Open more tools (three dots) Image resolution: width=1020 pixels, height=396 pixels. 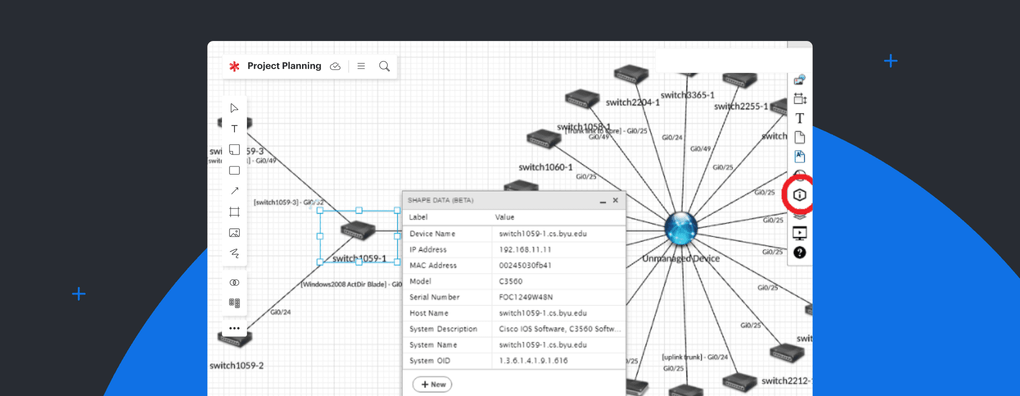click(x=234, y=328)
